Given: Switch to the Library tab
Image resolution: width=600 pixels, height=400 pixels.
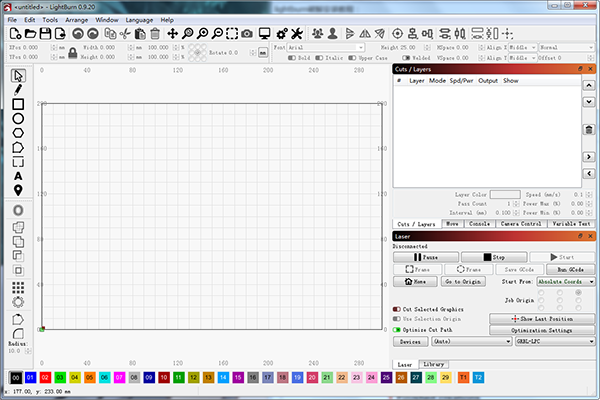Looking at the screenshot, I should tap(434, 364).
